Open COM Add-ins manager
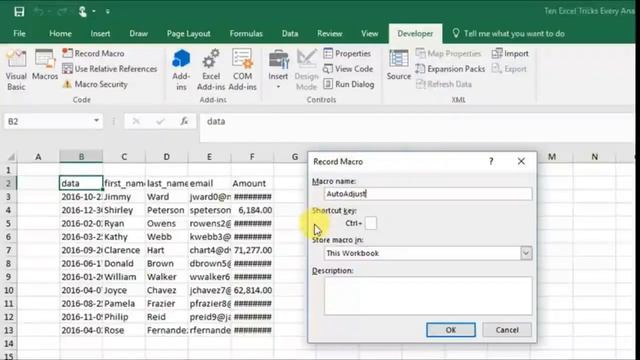The height and width of the screenshot is (360, 640). coord(242,69)
